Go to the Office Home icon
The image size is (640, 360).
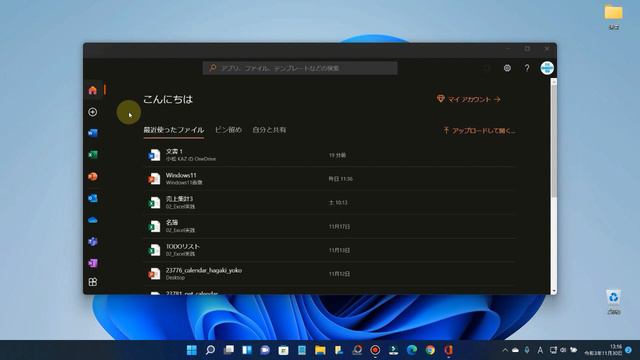pyautogui.click(x=93, y=90)
